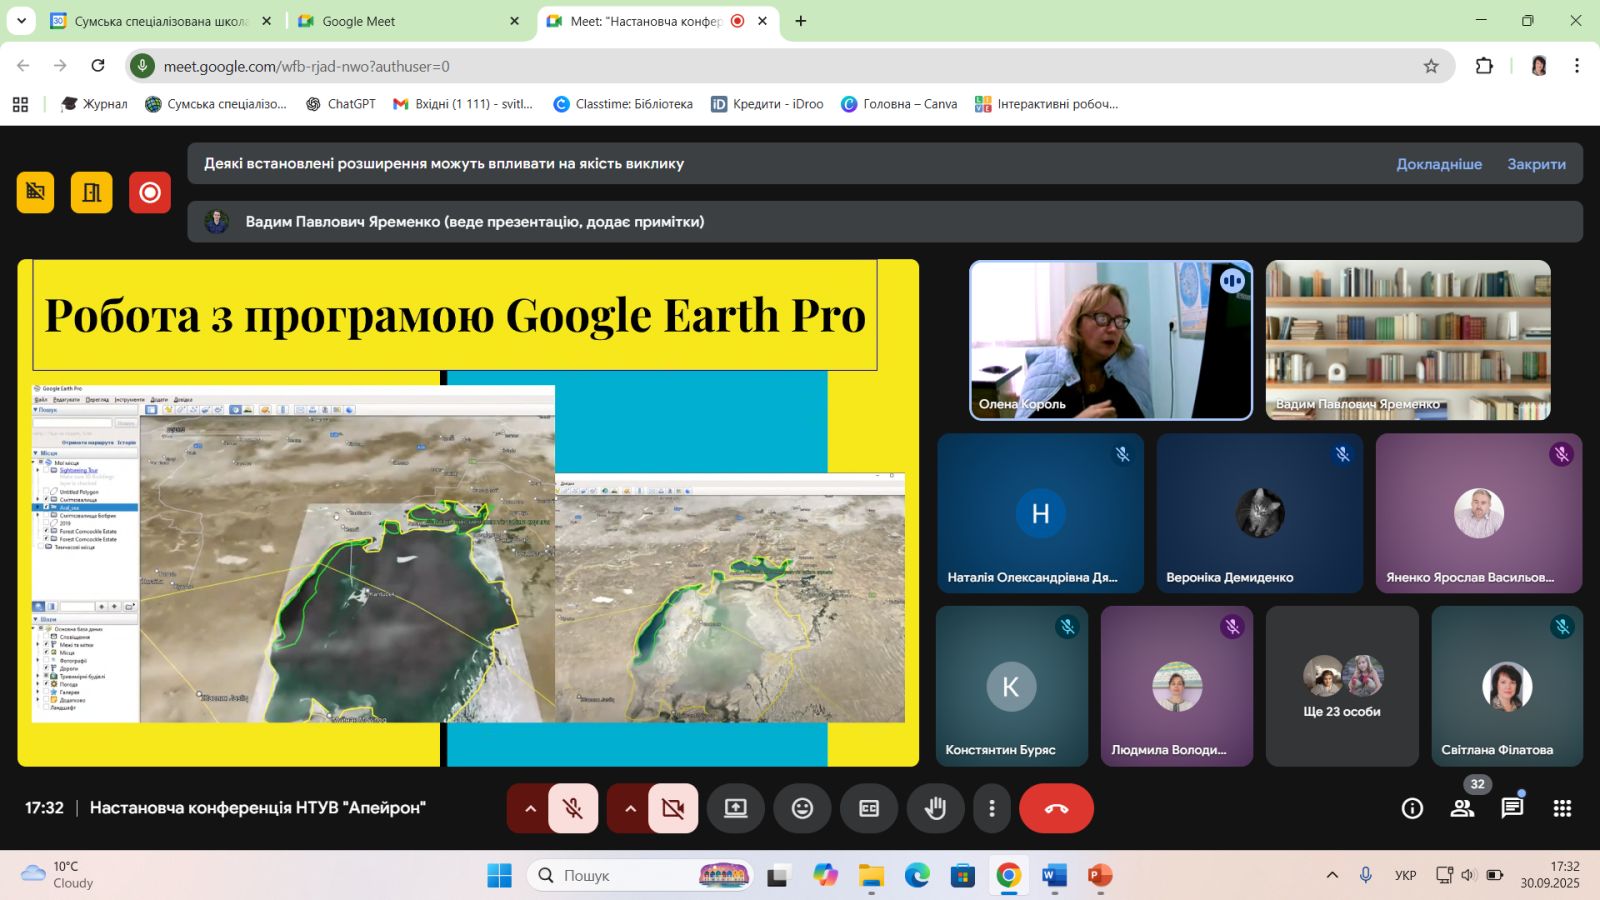Expand video settings arrow beside camera

pos(630,808)
